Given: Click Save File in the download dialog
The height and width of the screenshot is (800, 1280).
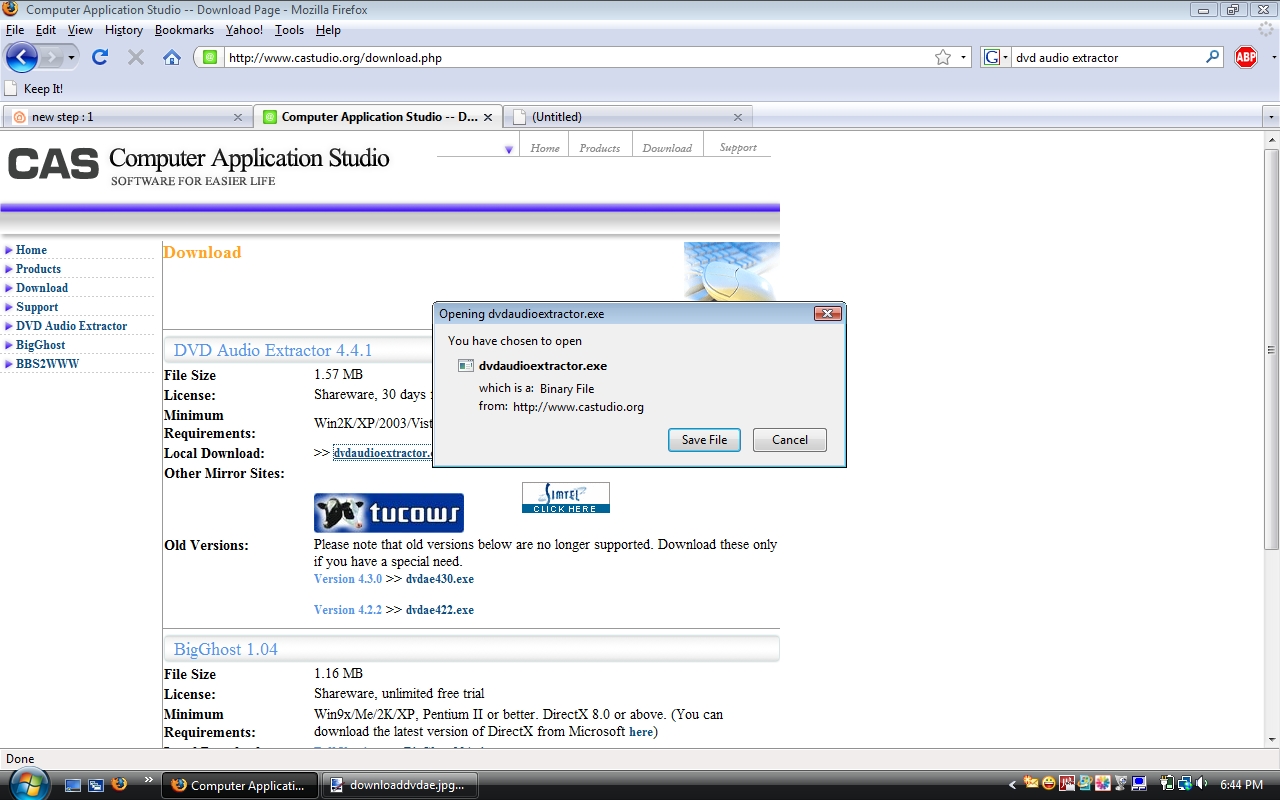Looking at the screenshot, I should 704,440.
